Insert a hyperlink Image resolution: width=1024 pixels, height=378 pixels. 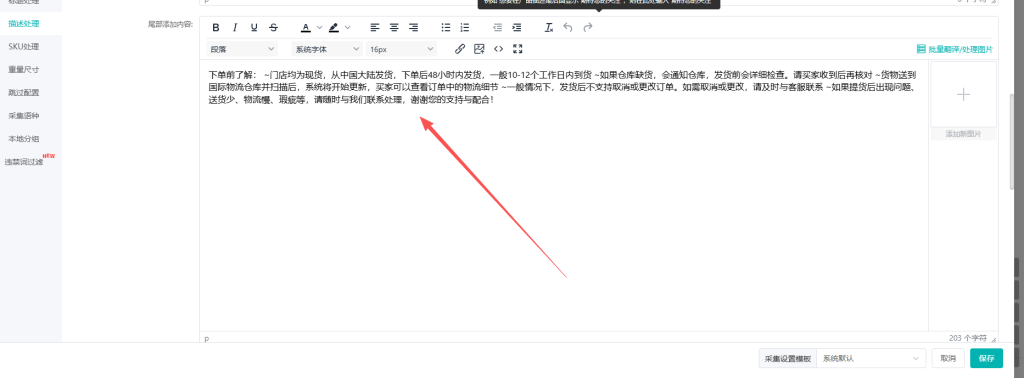(460, 49)
